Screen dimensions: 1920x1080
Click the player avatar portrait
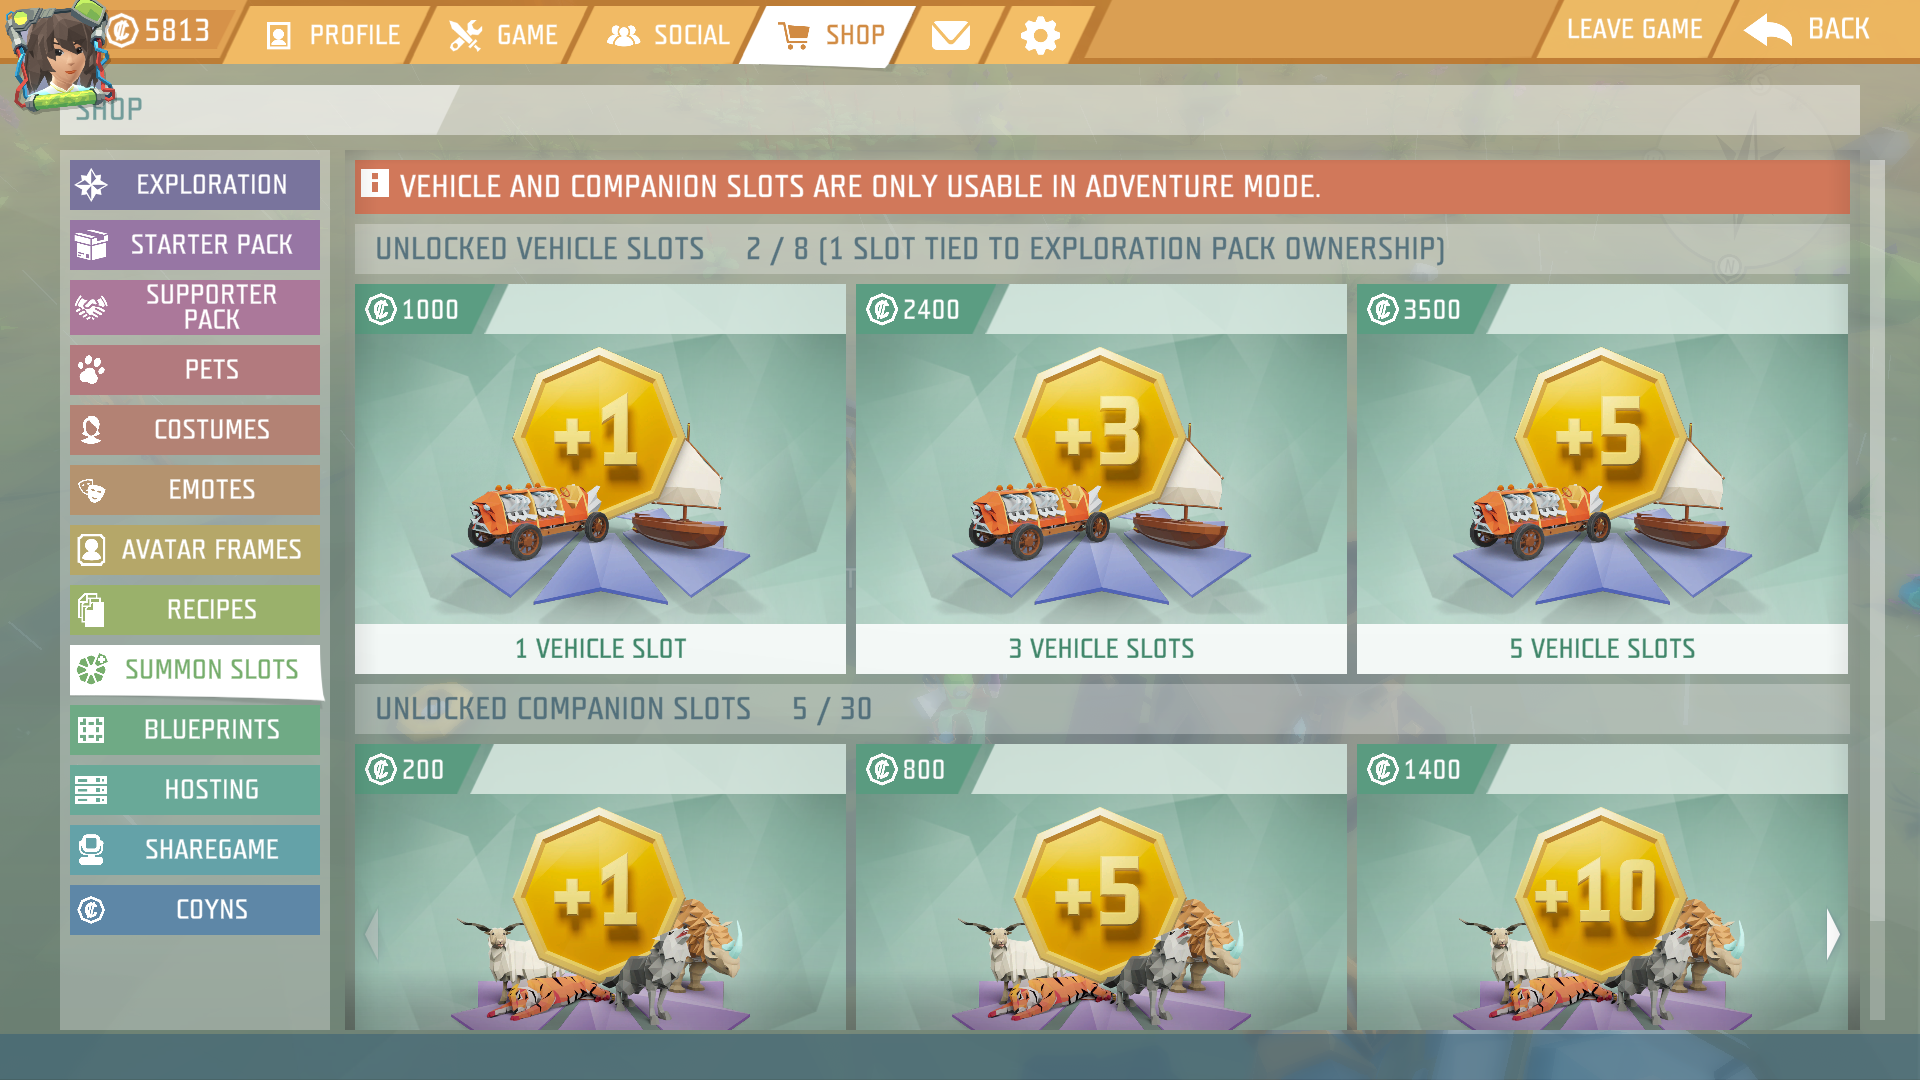[x=58, y=55]
